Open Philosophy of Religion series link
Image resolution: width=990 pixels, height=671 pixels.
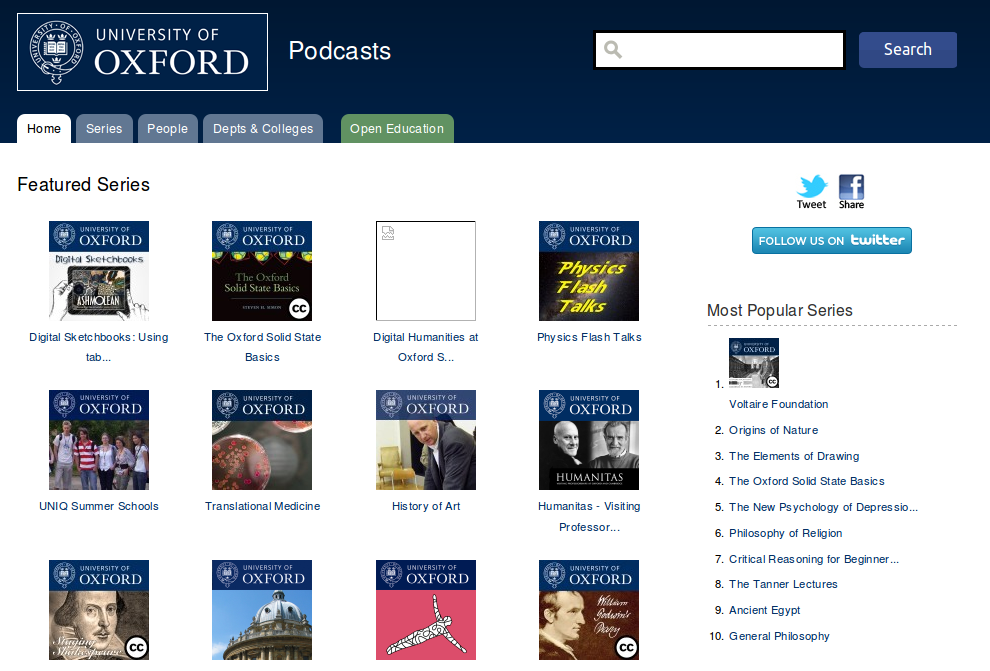(x=785, y=533)
